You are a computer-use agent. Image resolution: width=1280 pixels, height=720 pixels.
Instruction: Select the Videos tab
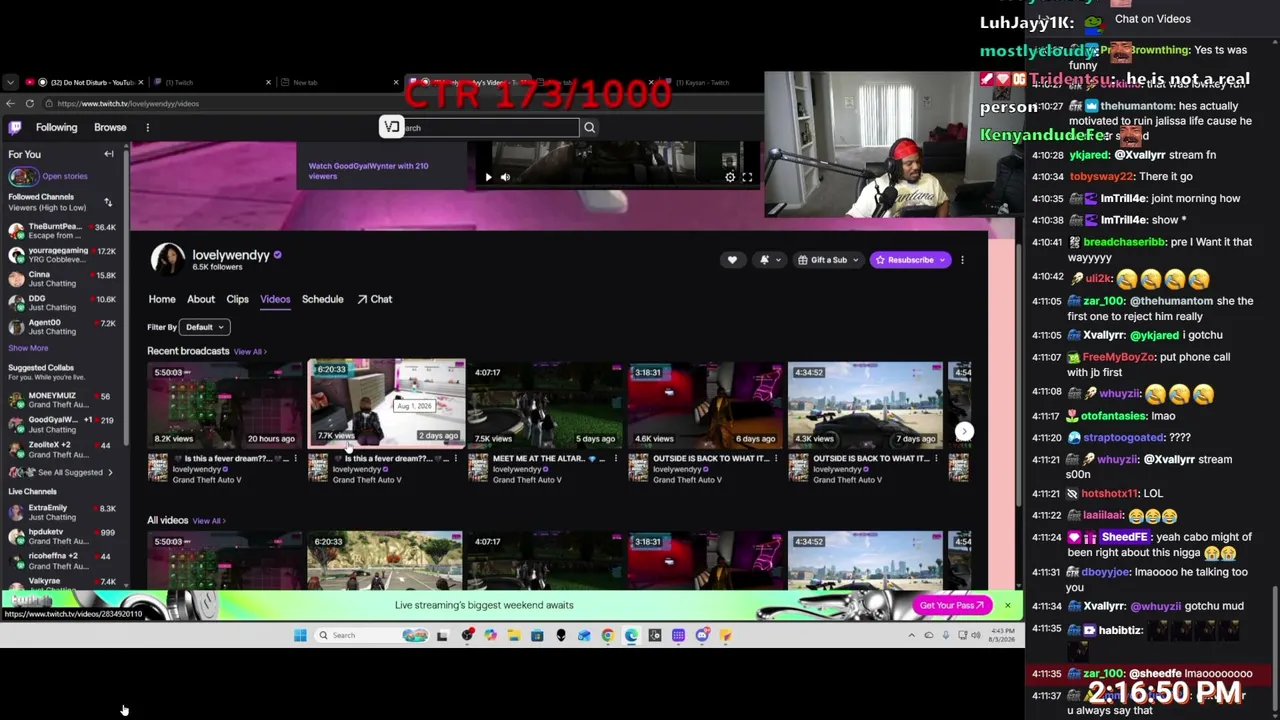pyautogui.click(x=275, y=299)
